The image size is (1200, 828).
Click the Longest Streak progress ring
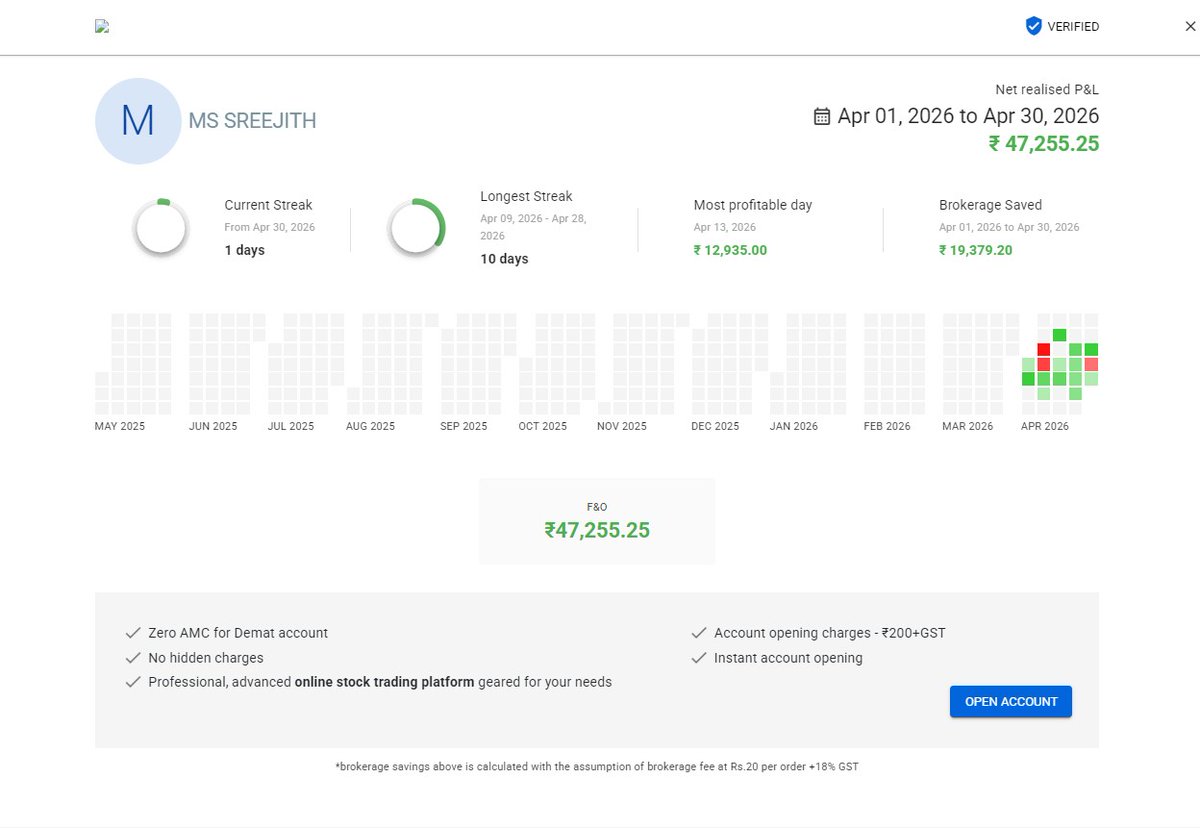pos(416,227)
